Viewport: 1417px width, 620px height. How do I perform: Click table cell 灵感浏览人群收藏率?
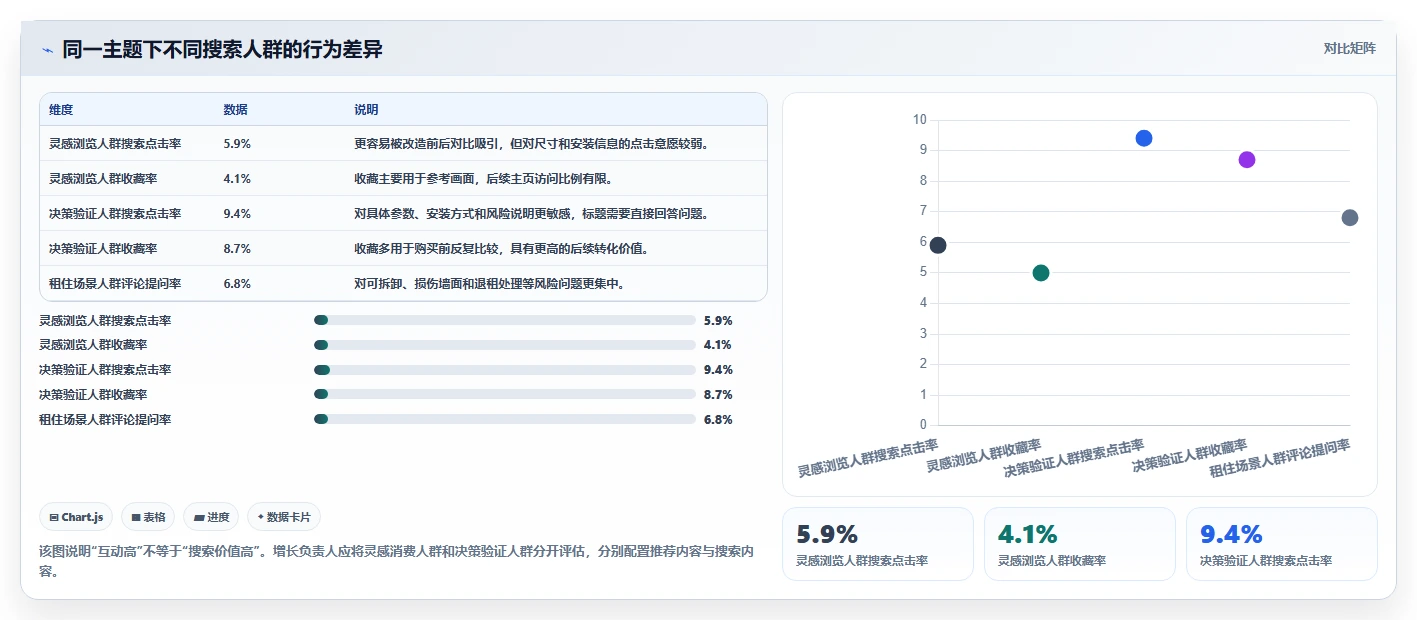coord(103,178)
